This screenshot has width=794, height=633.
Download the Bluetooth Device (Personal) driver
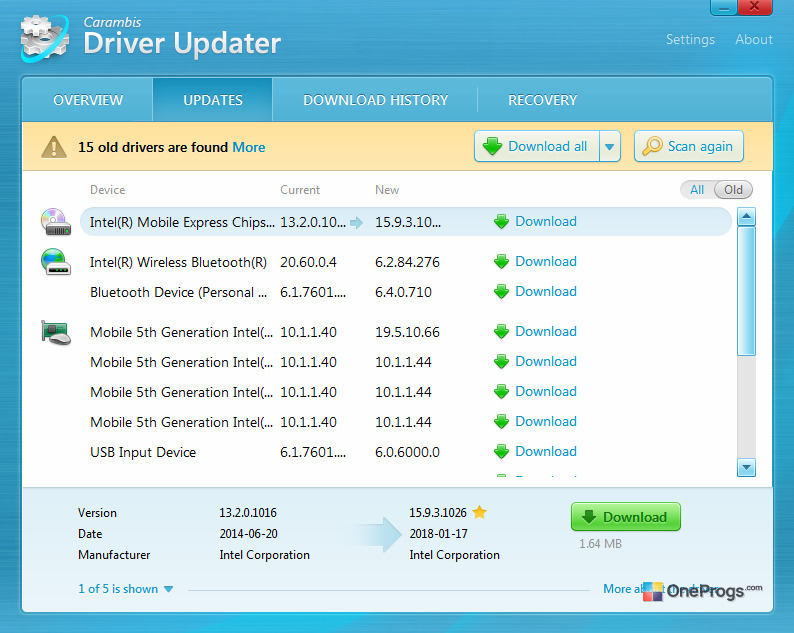click(545, 291)
